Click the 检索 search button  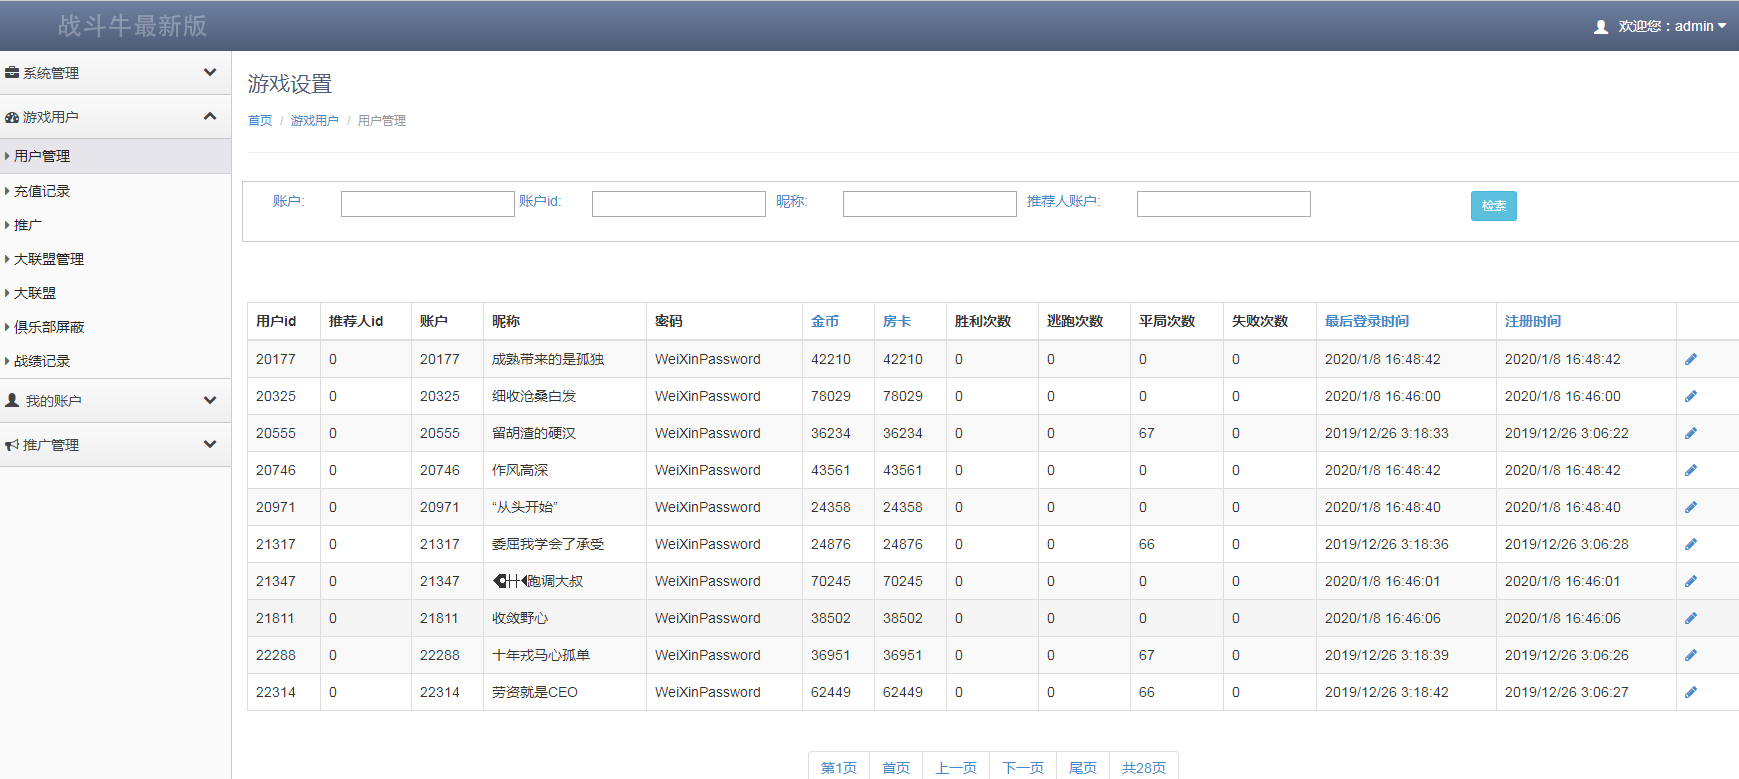tap(1493, 206)
